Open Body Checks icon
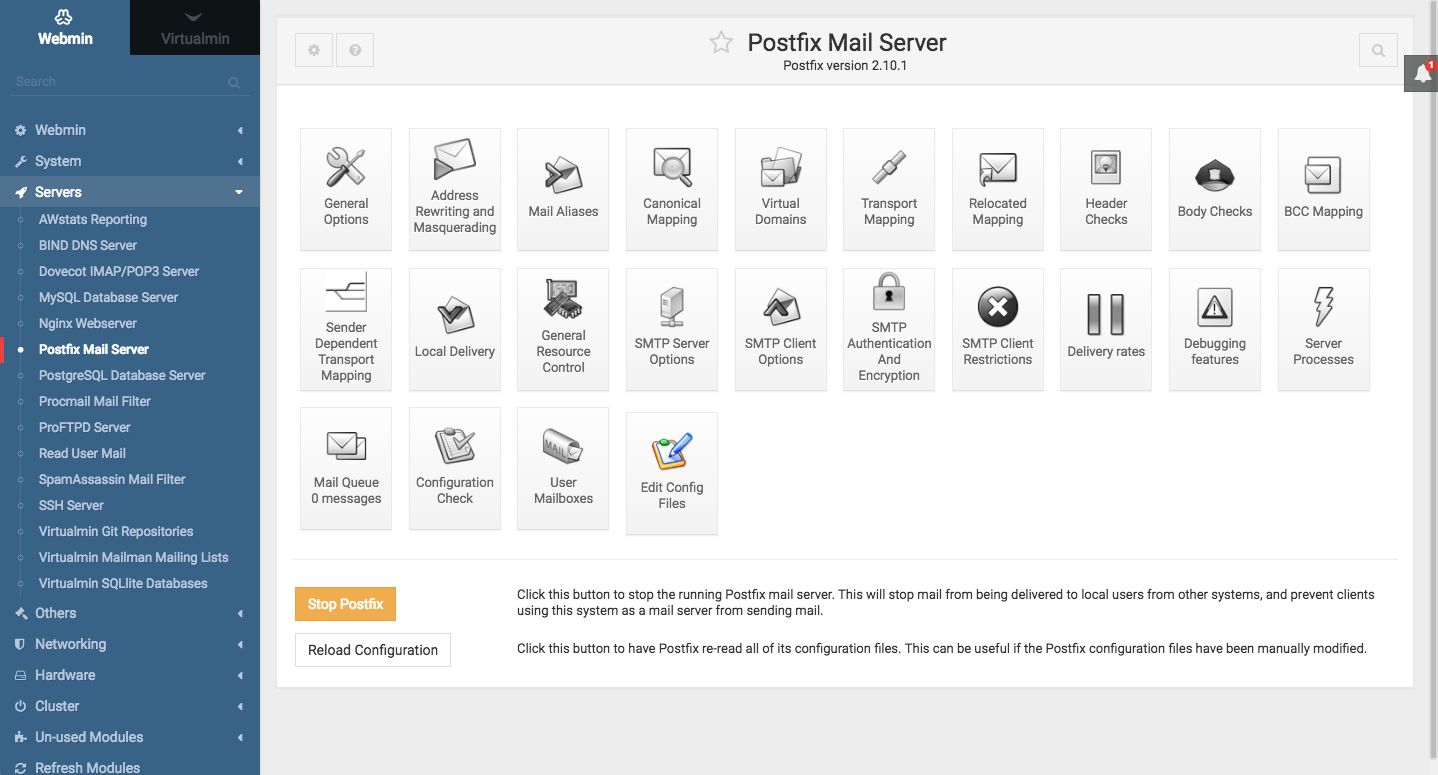This screenshot has width=1438, height=775. 1215,188
